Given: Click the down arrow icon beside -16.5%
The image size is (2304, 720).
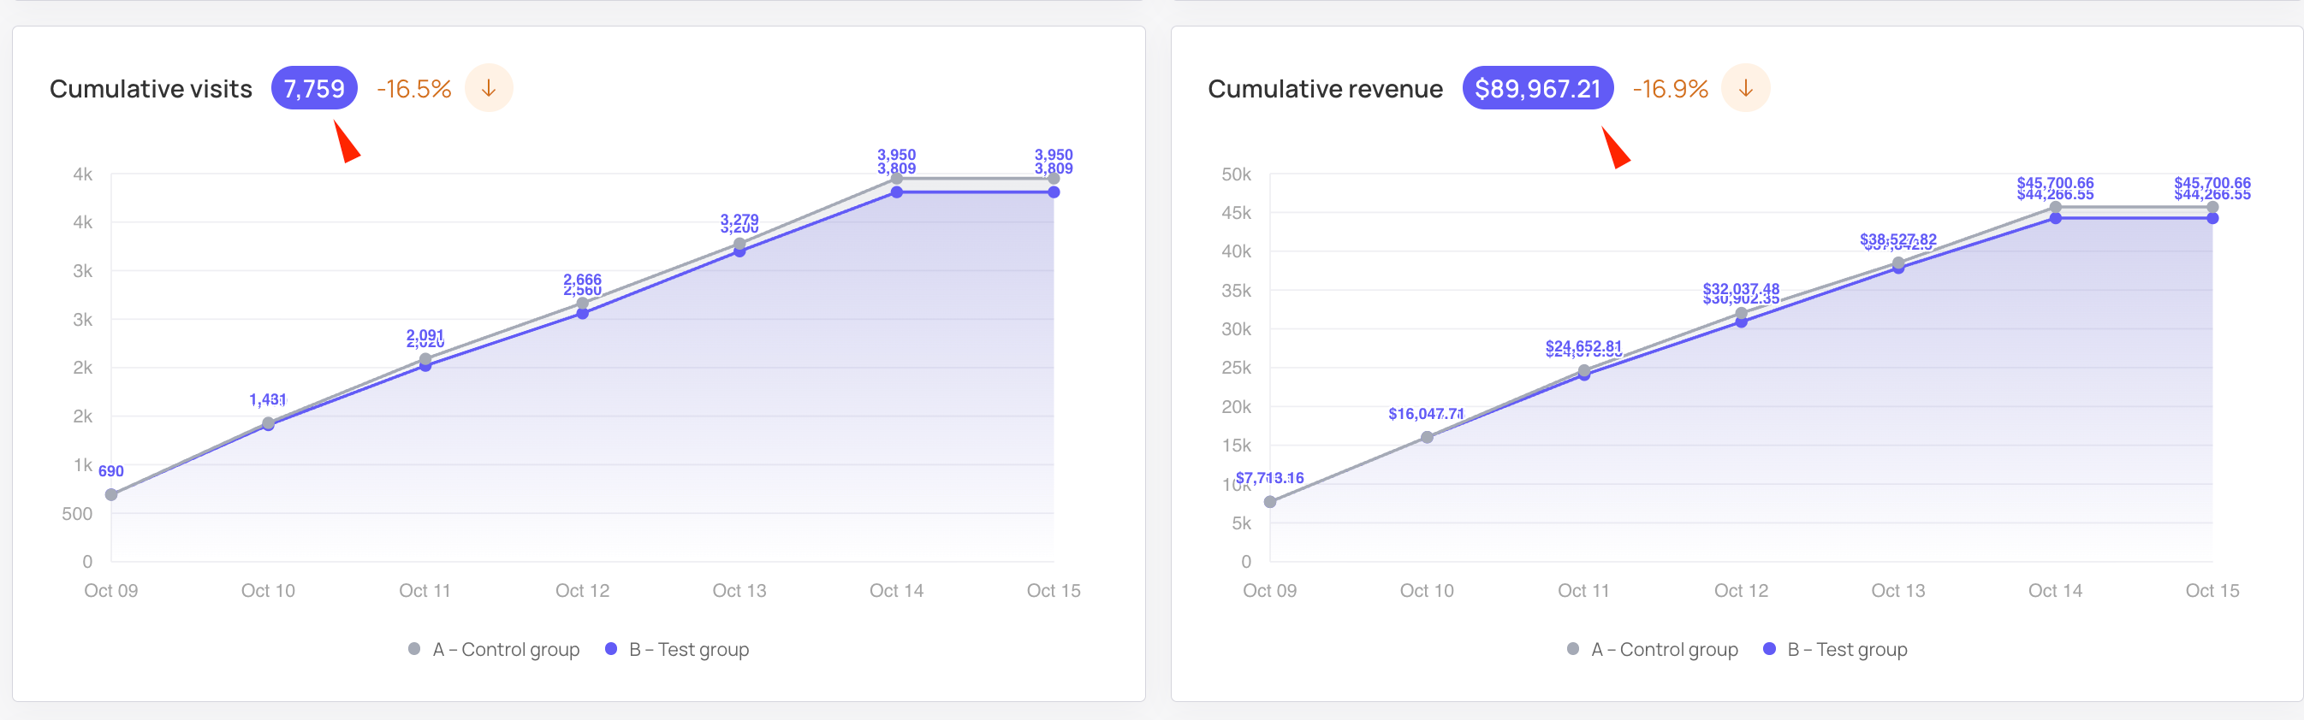Looking at the screenshot, I should 489,88.
